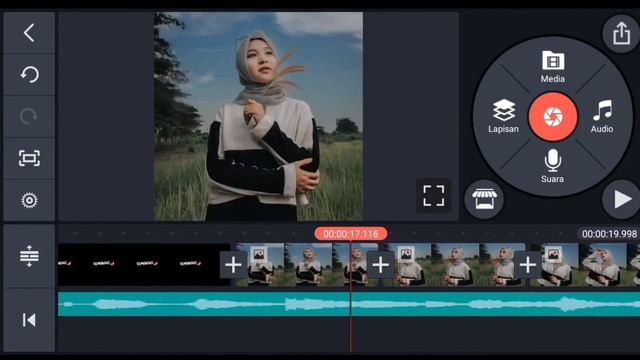Switch preview to fullscreen
The height and width of the screenshot is (360, 640).
433,196
